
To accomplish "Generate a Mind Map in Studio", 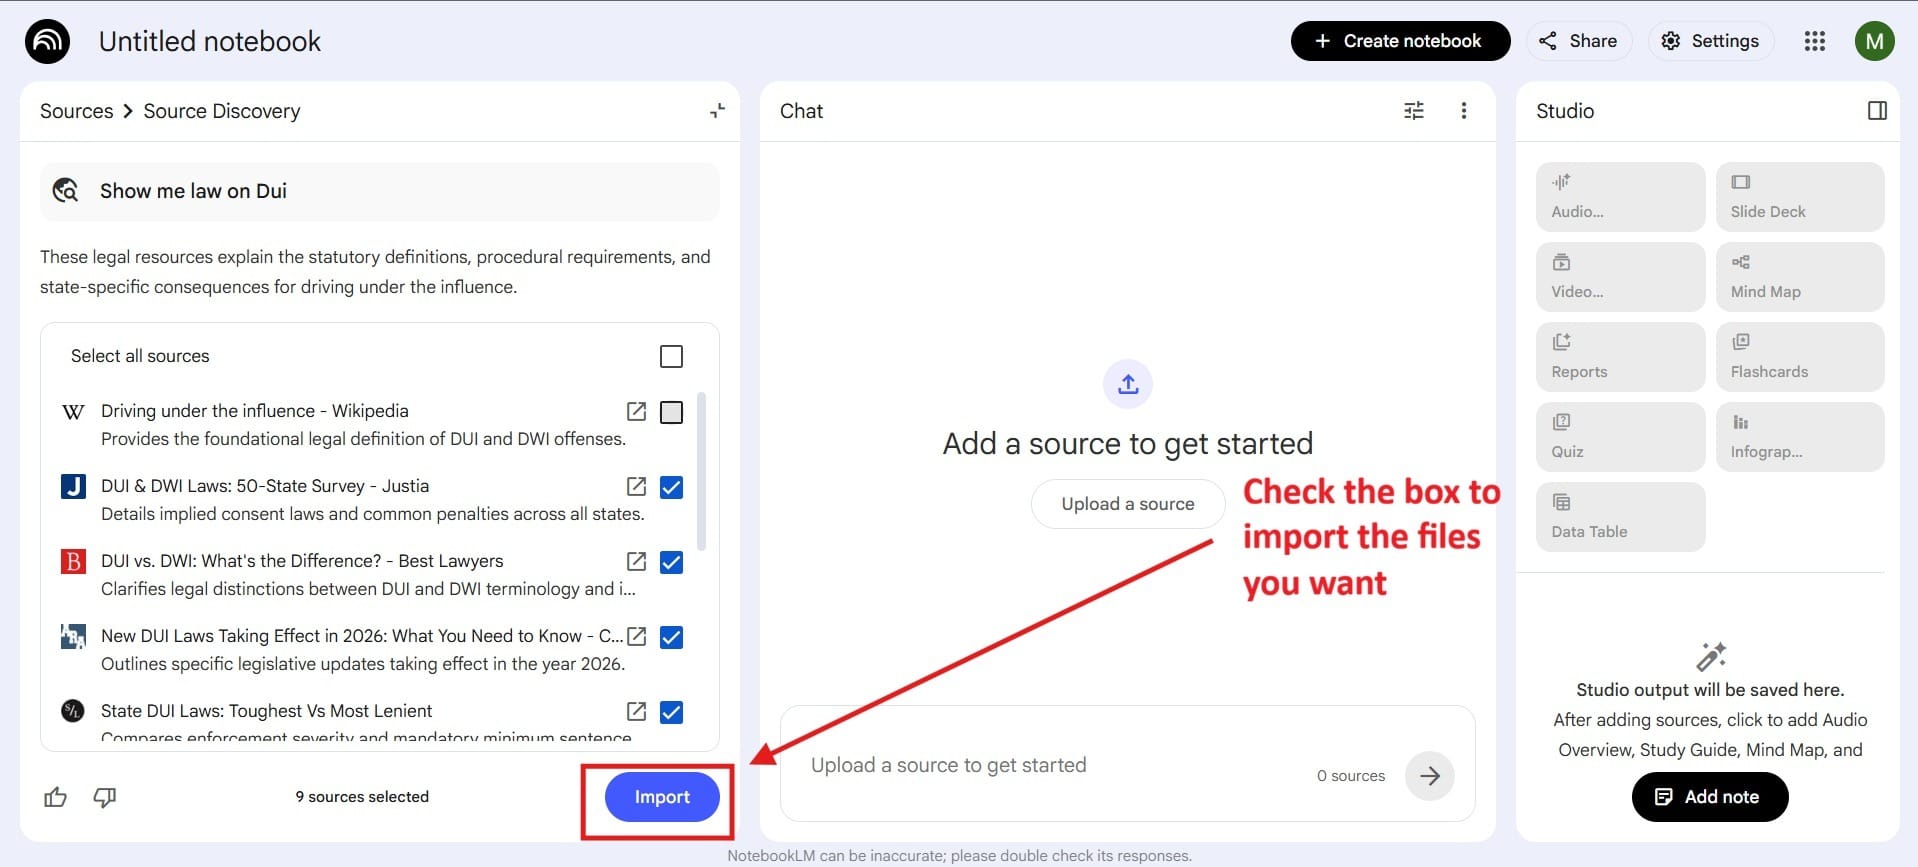I will coord(1800,277).
